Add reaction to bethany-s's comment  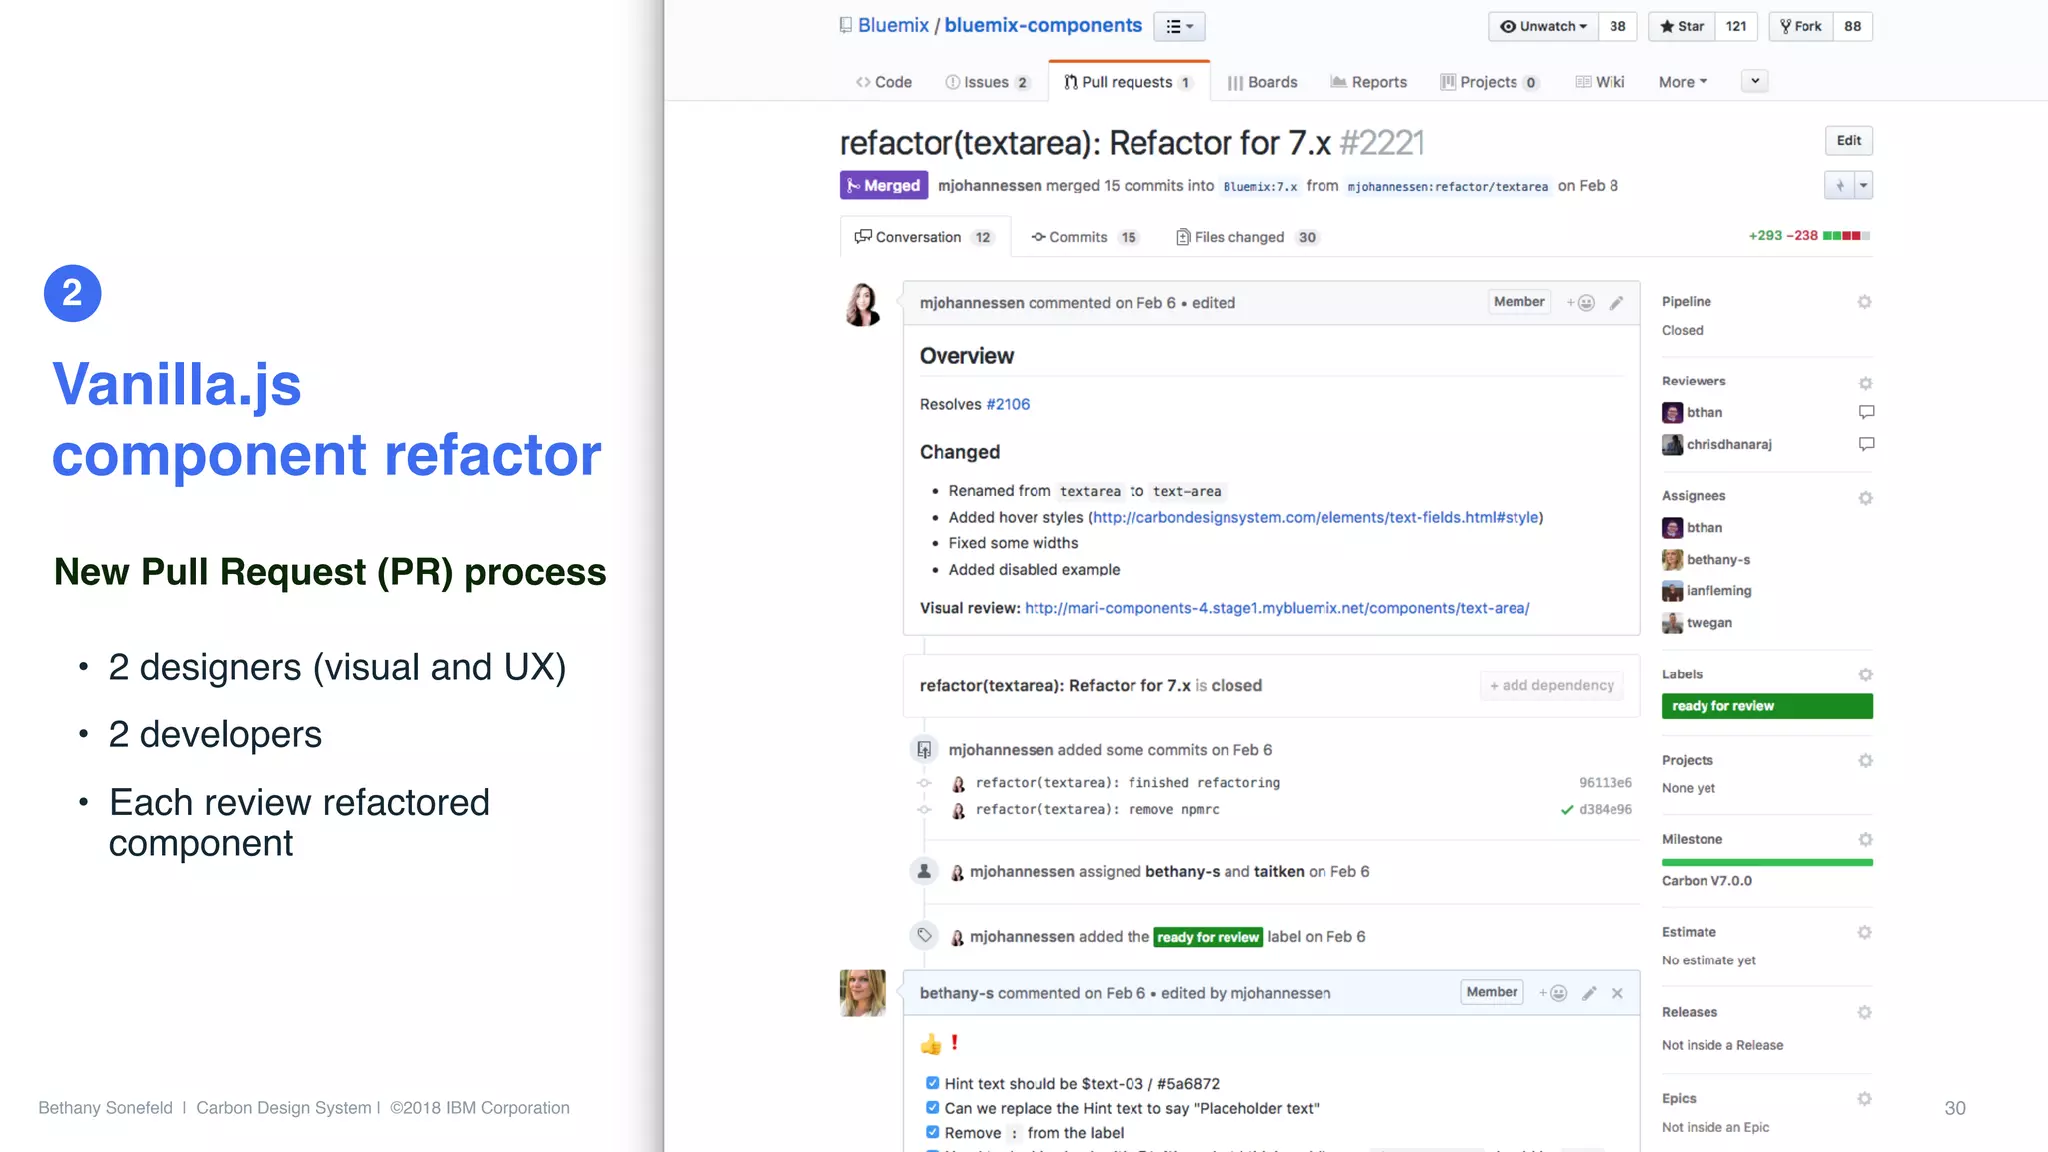[x=1553, y=993]
